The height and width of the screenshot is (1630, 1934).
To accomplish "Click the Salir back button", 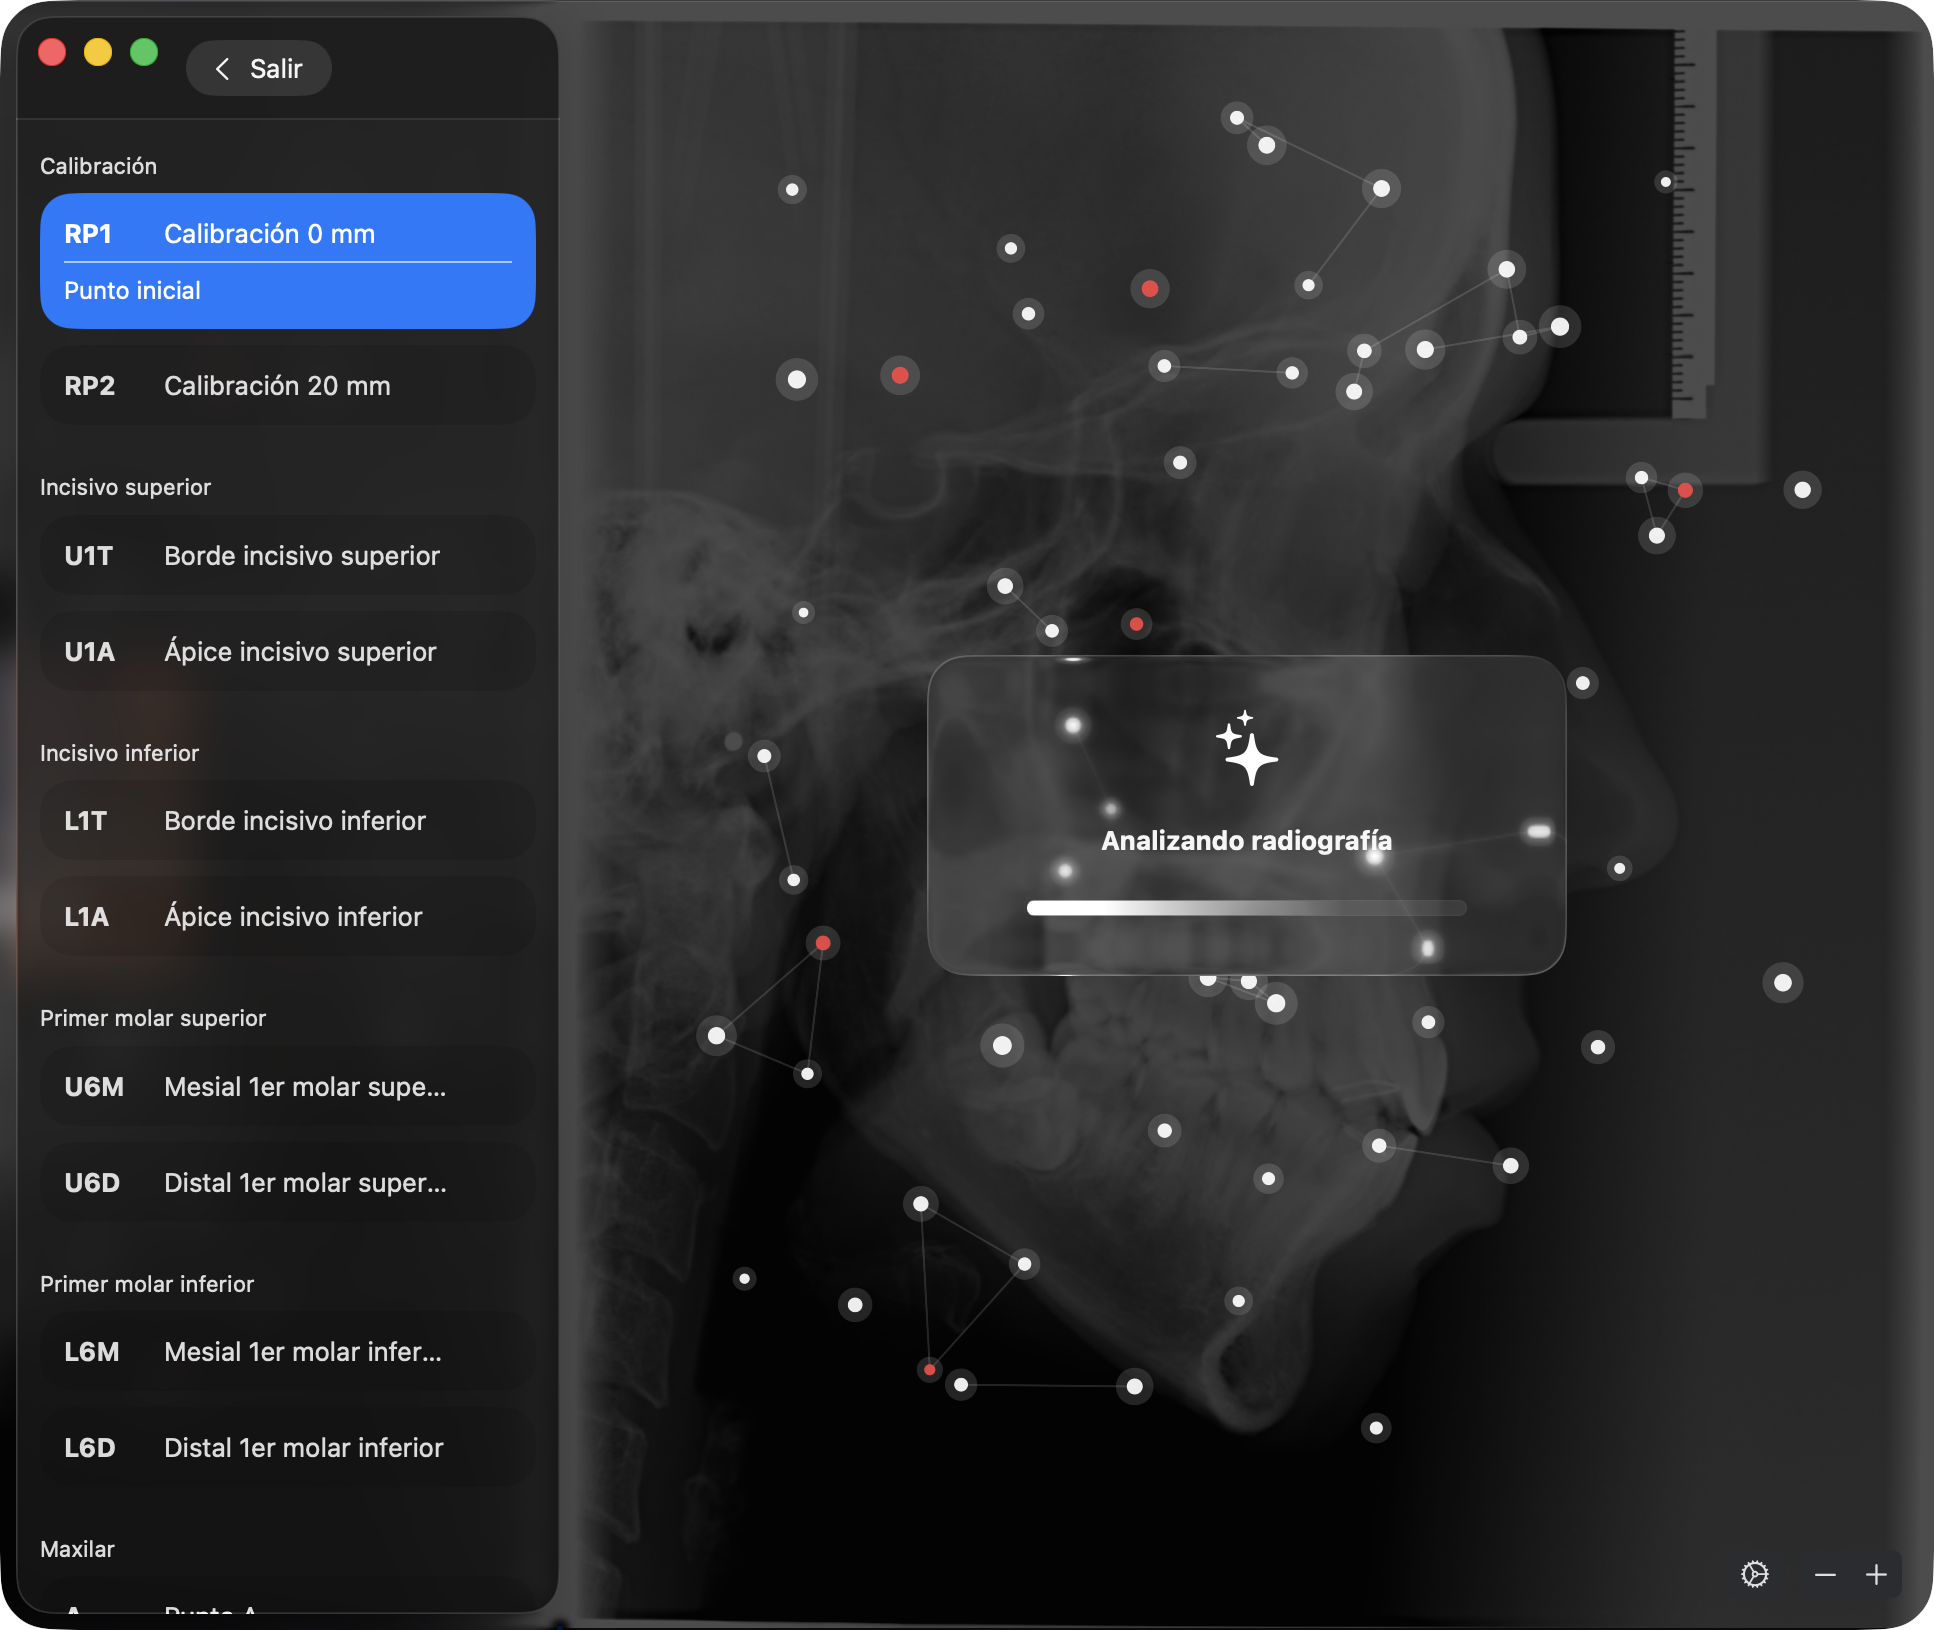I will [258, 68].
